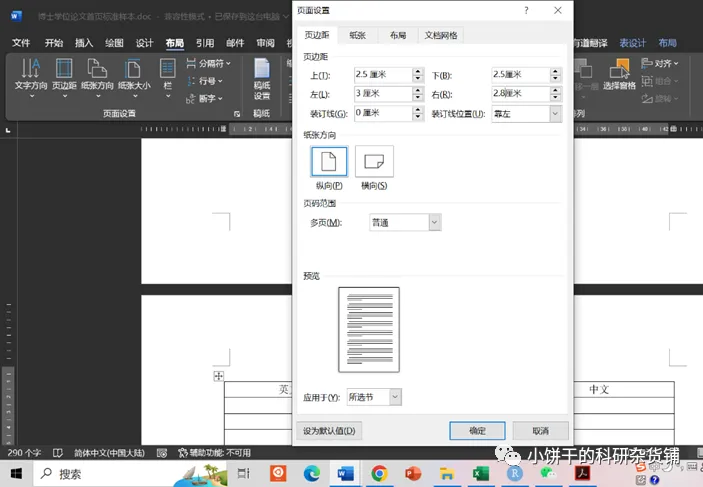The width and height of the screenshot is (703, 487).
Task: Open the 装订线位置 gutter position dropdown
Action: [x=555, y=114]
